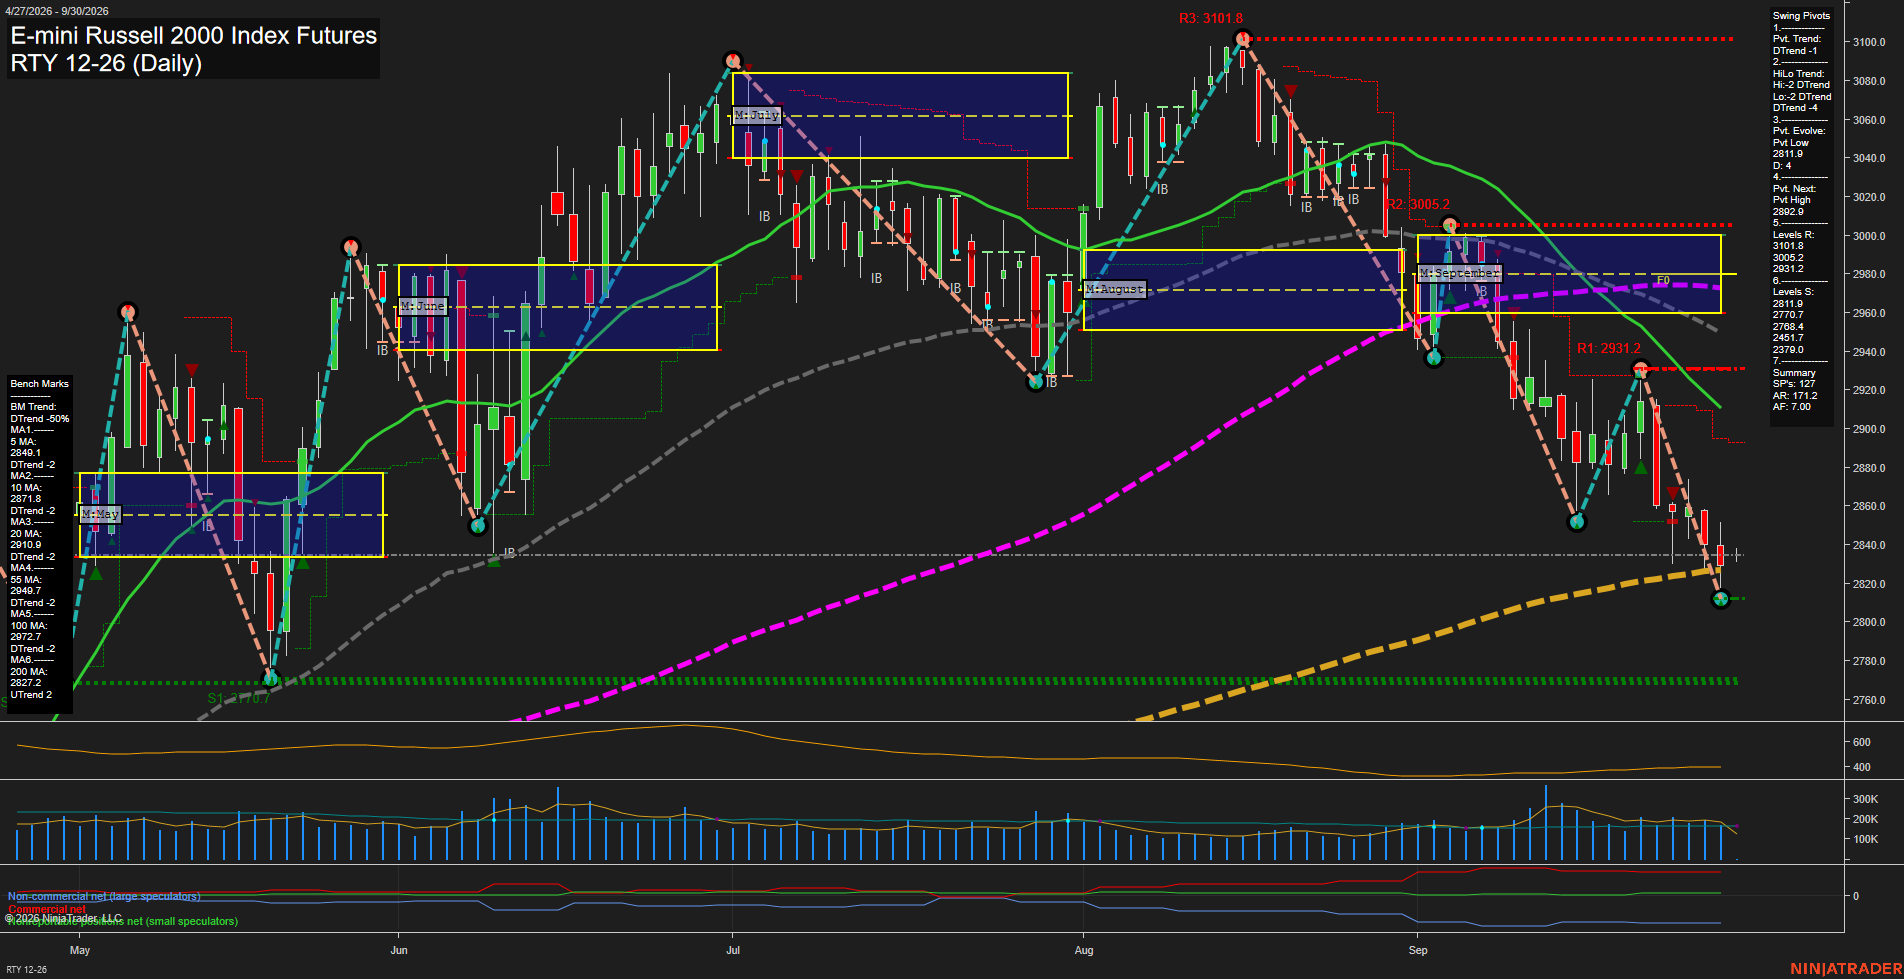This screenshot has width=1904, height=979.
Task: Select the Swing Pivots info panel heading
Action: [1801, 16]
